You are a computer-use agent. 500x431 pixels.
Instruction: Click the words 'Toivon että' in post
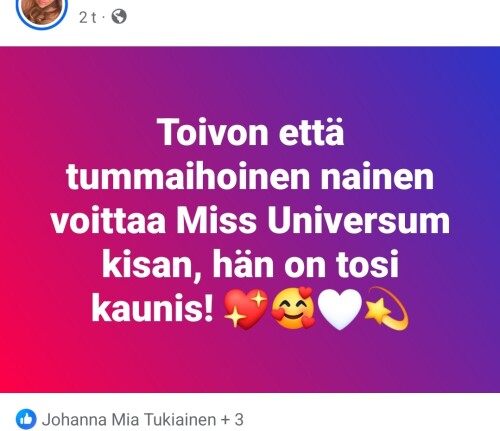tap(250, 132)
